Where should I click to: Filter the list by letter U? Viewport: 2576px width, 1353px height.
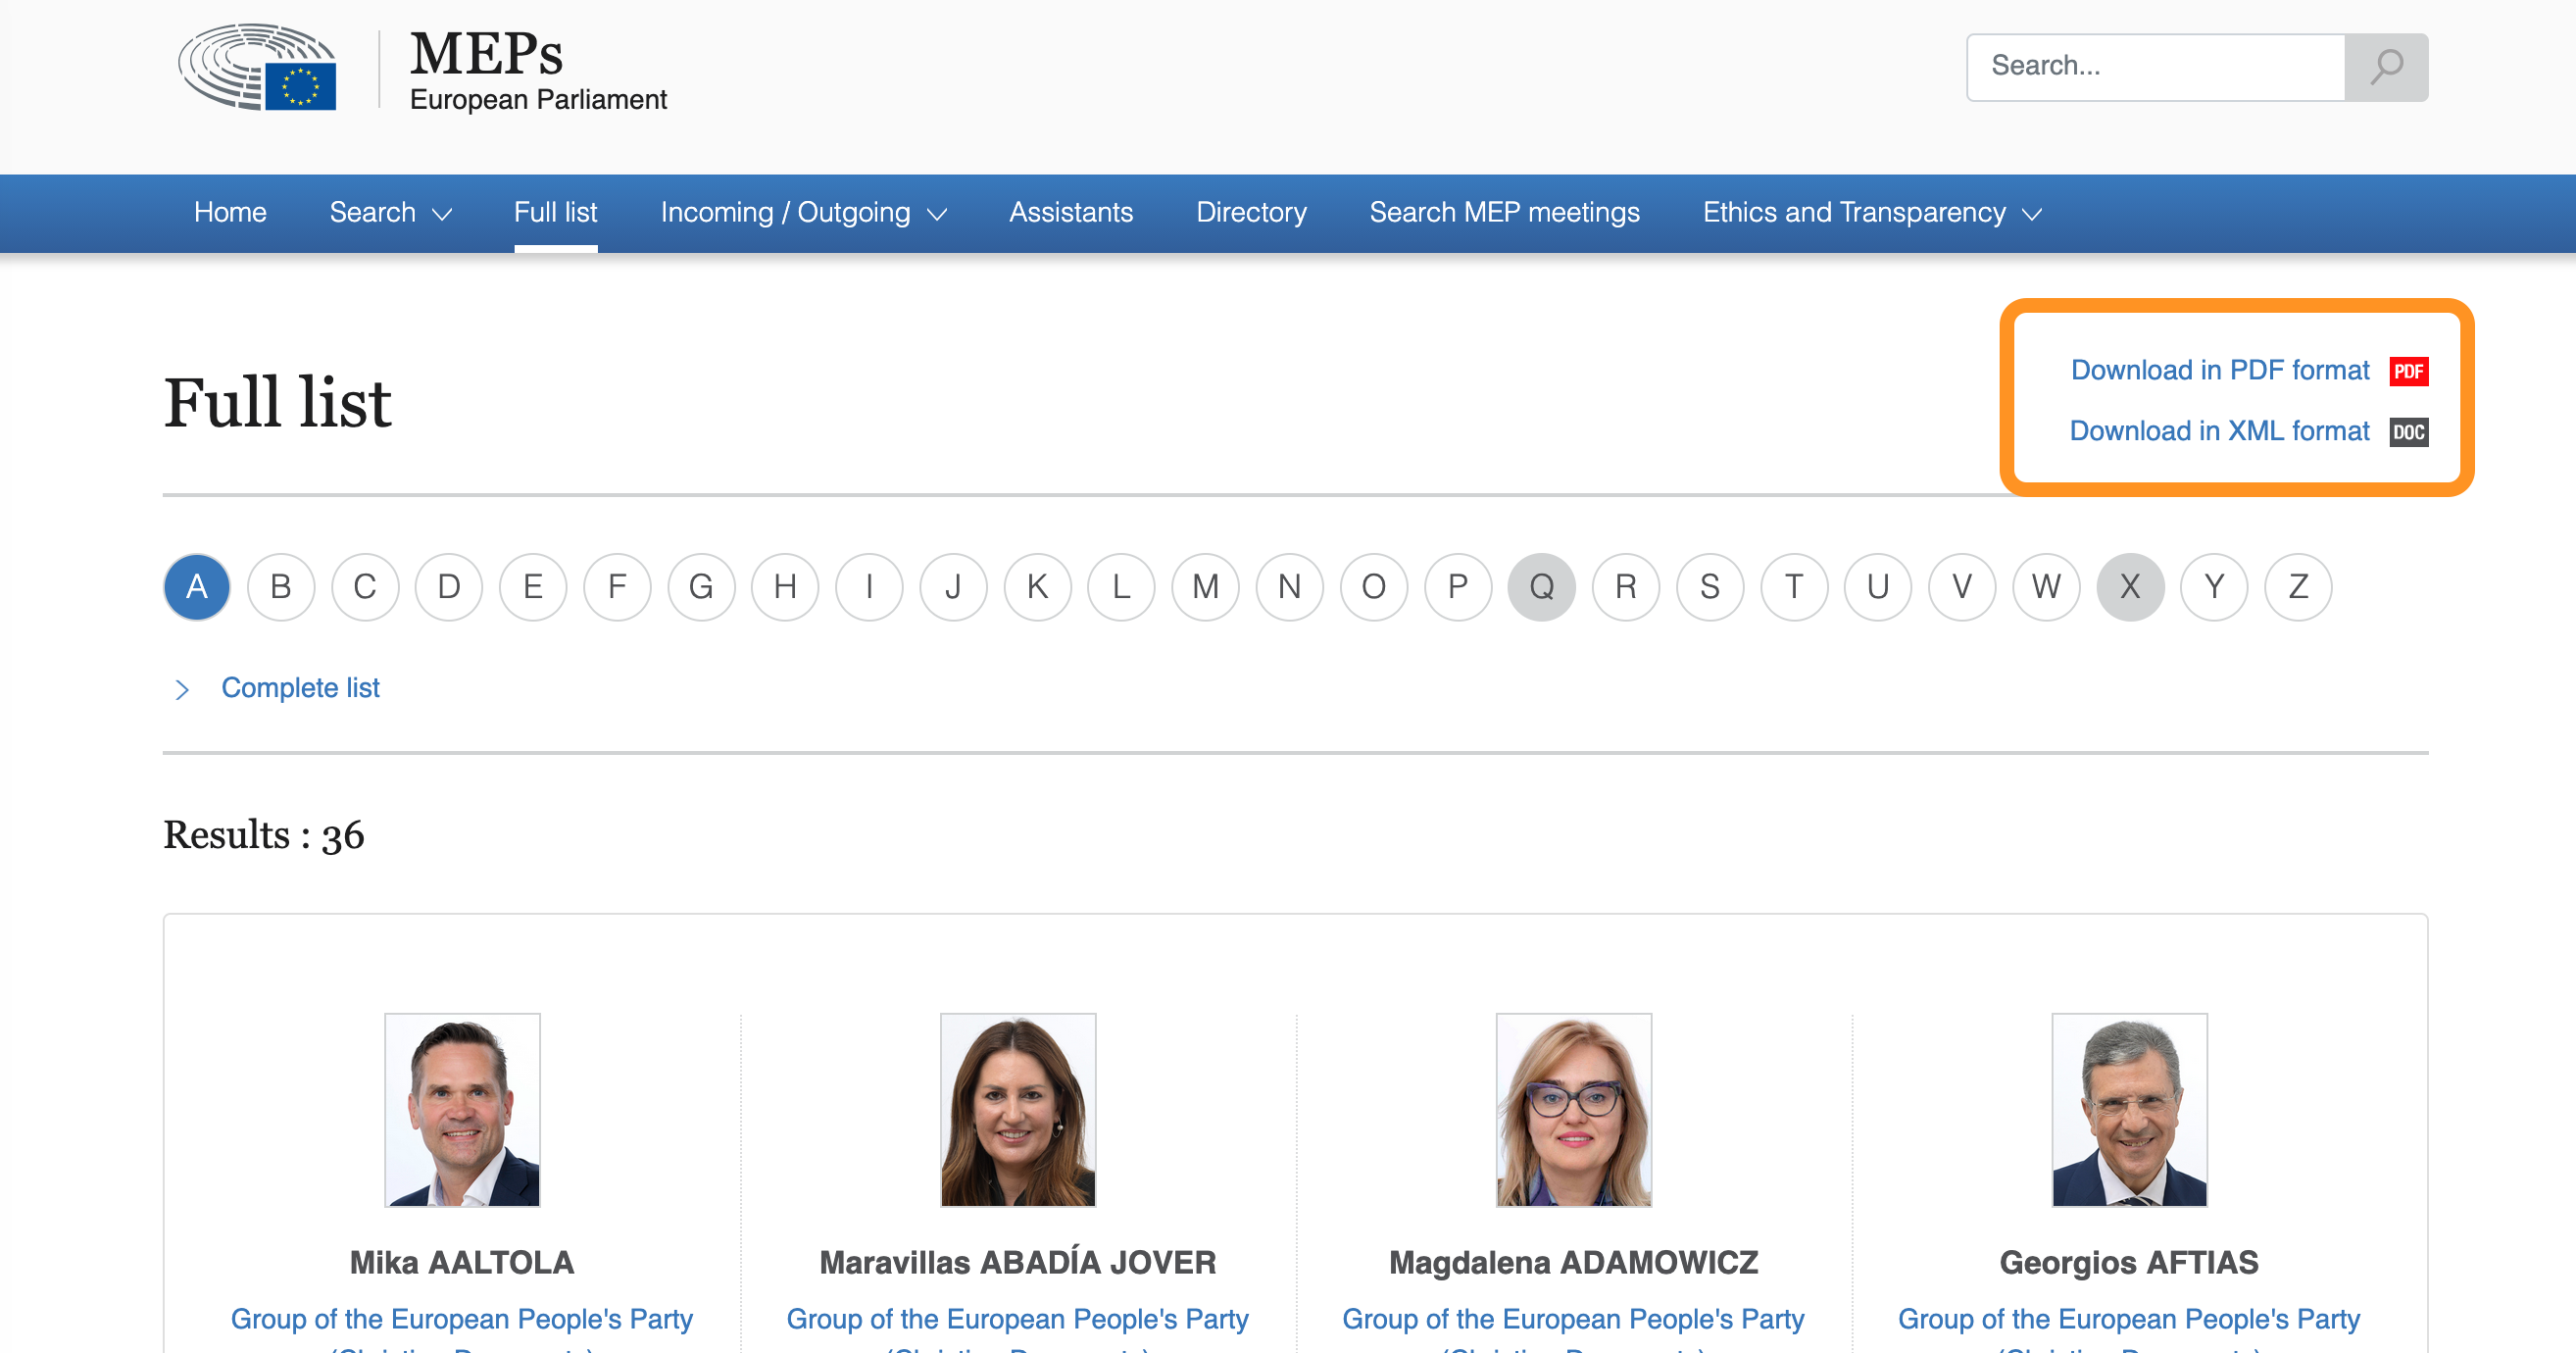(x=1878, y=587)
